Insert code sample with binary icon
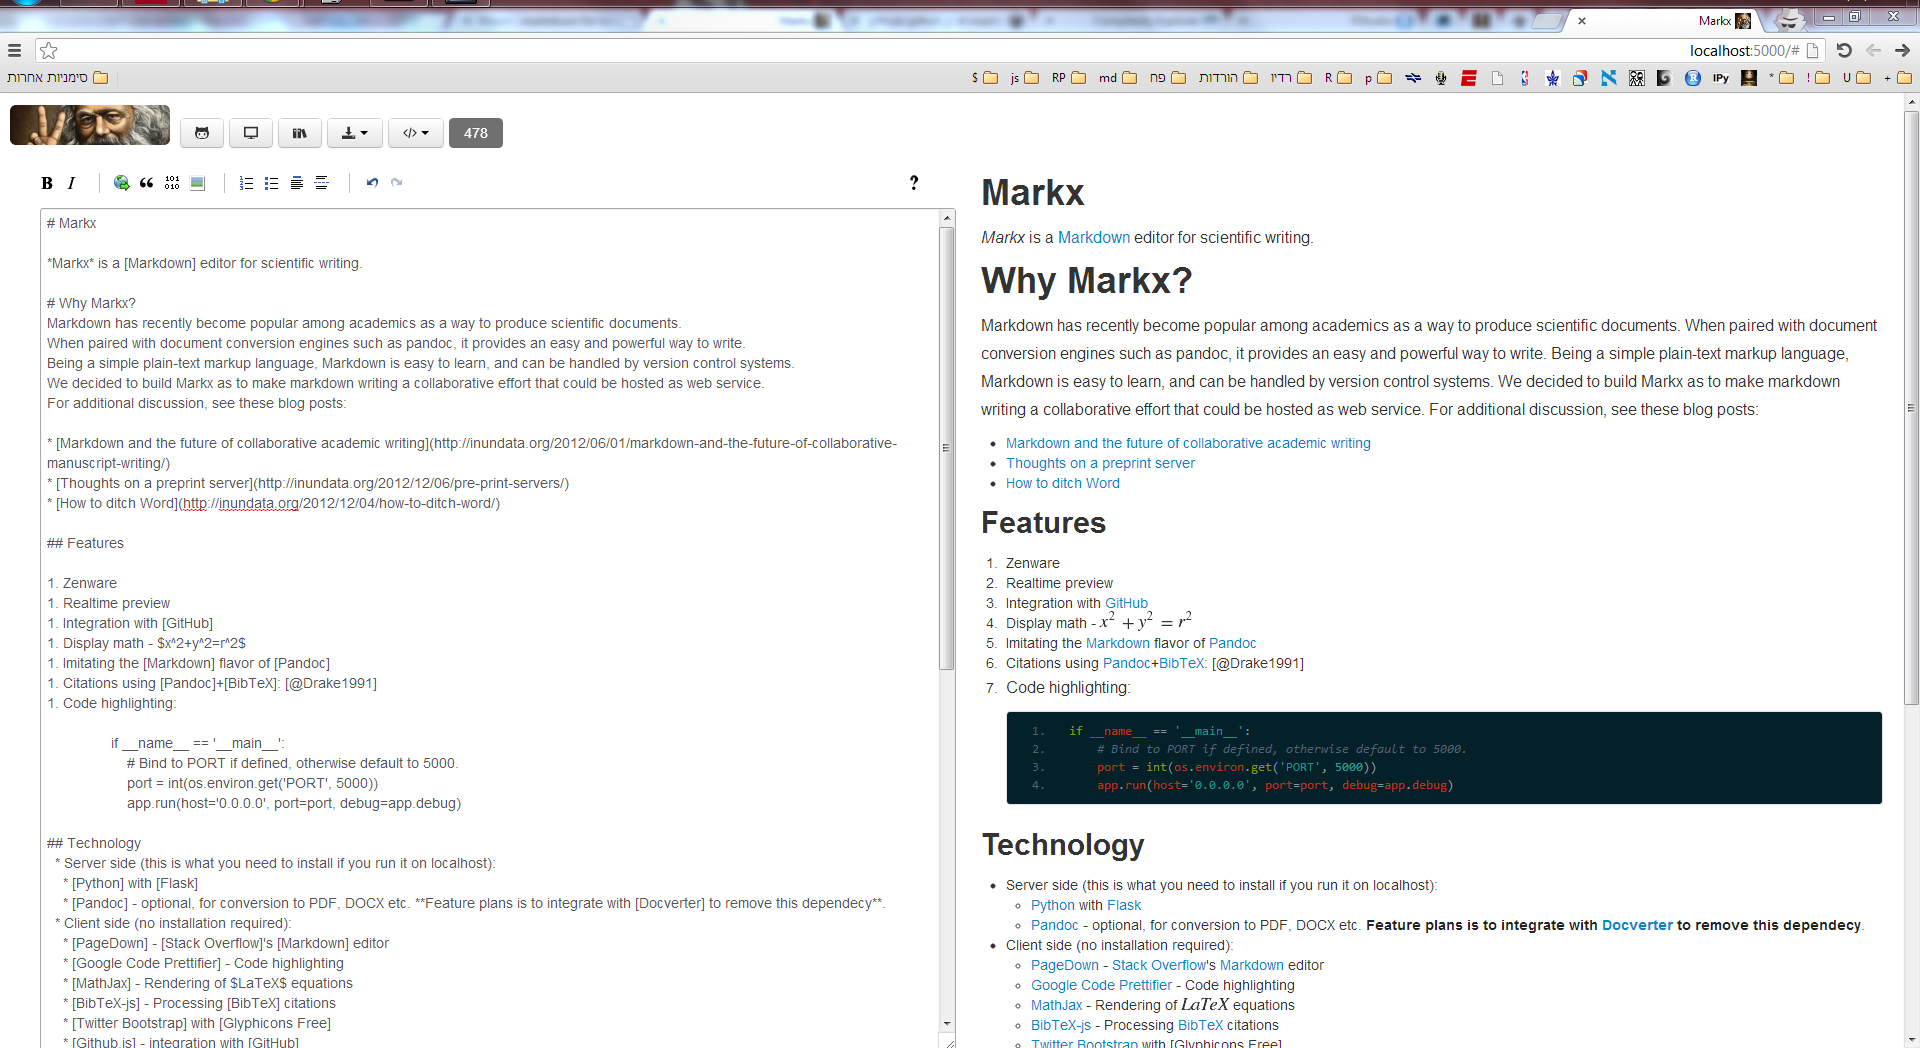Image resolution: width=1920 pixels, height=1048 pixels. coord(172,183)
